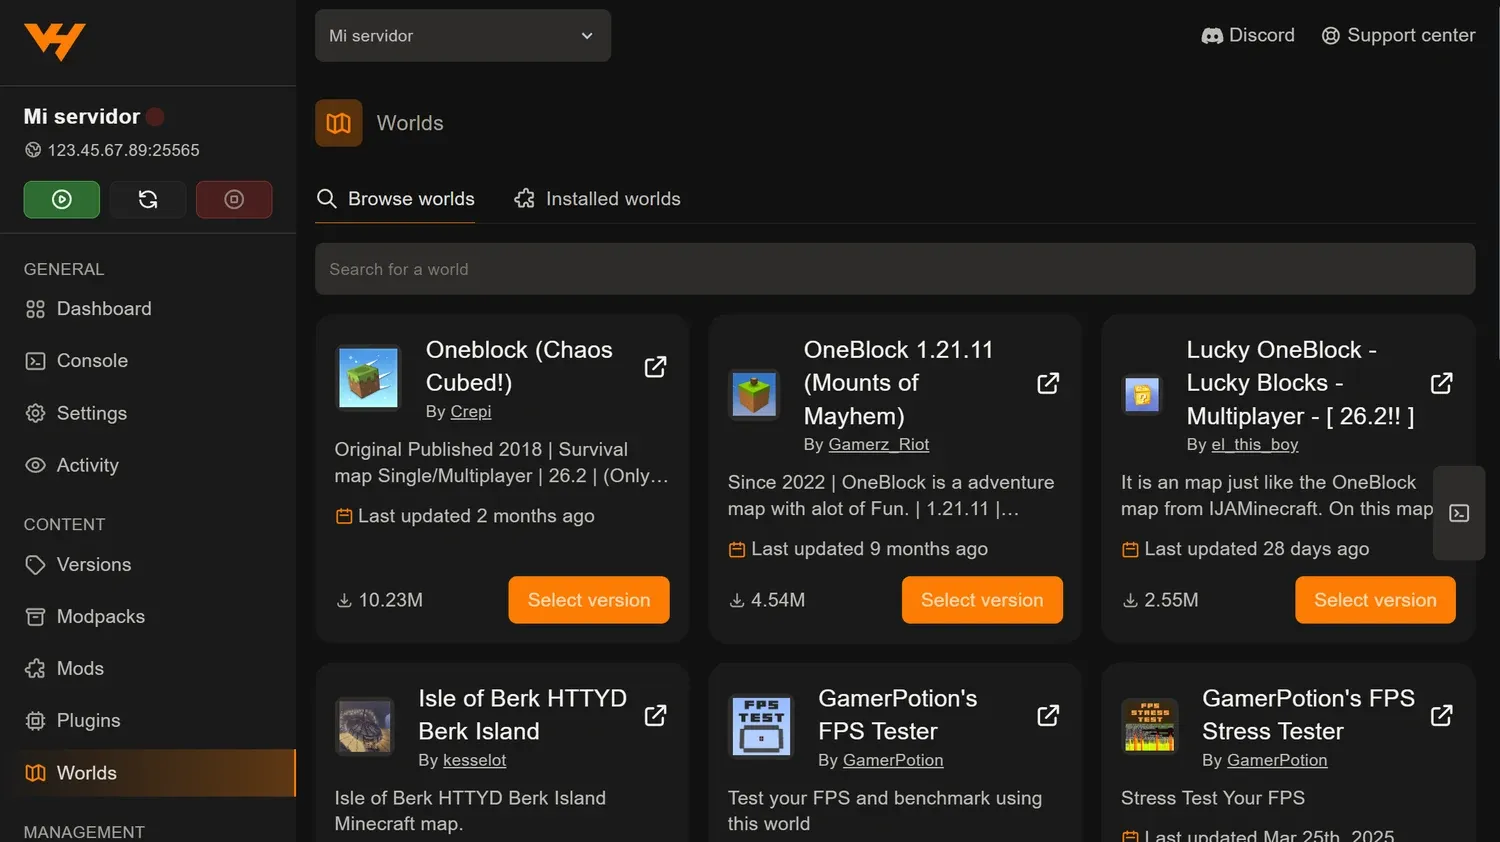
Task: Click the FPS Tester world thumbnail
Action: [x=762, y=727]
